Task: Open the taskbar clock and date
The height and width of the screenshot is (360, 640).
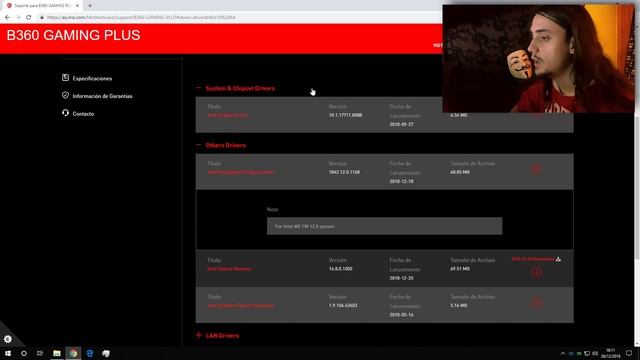Action: 611,353
